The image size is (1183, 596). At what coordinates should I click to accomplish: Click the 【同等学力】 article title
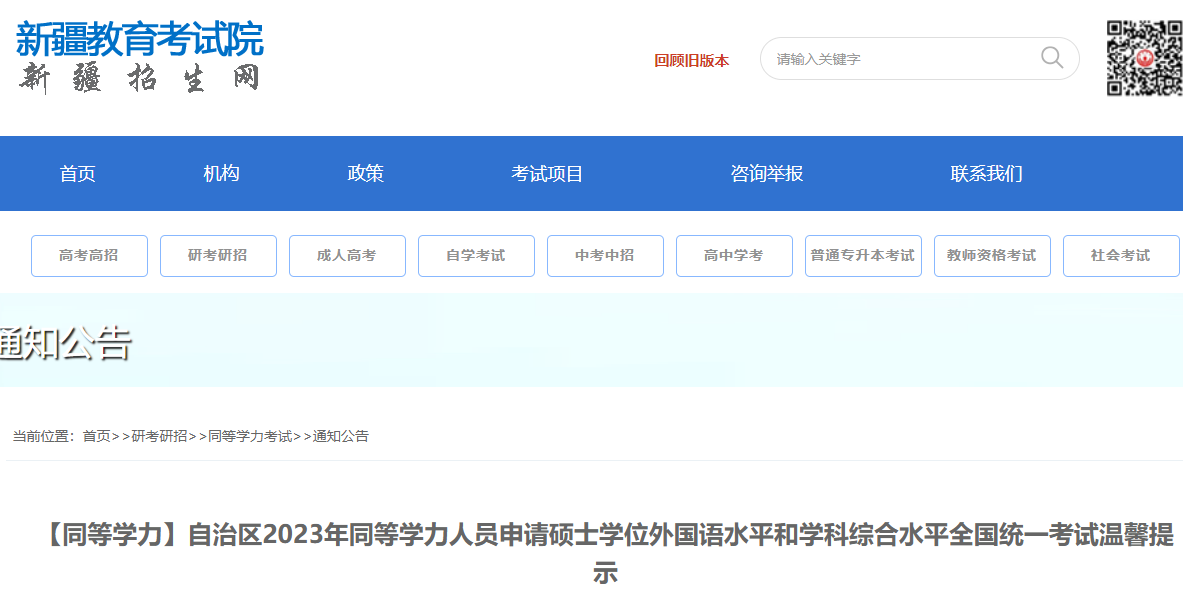608,553
